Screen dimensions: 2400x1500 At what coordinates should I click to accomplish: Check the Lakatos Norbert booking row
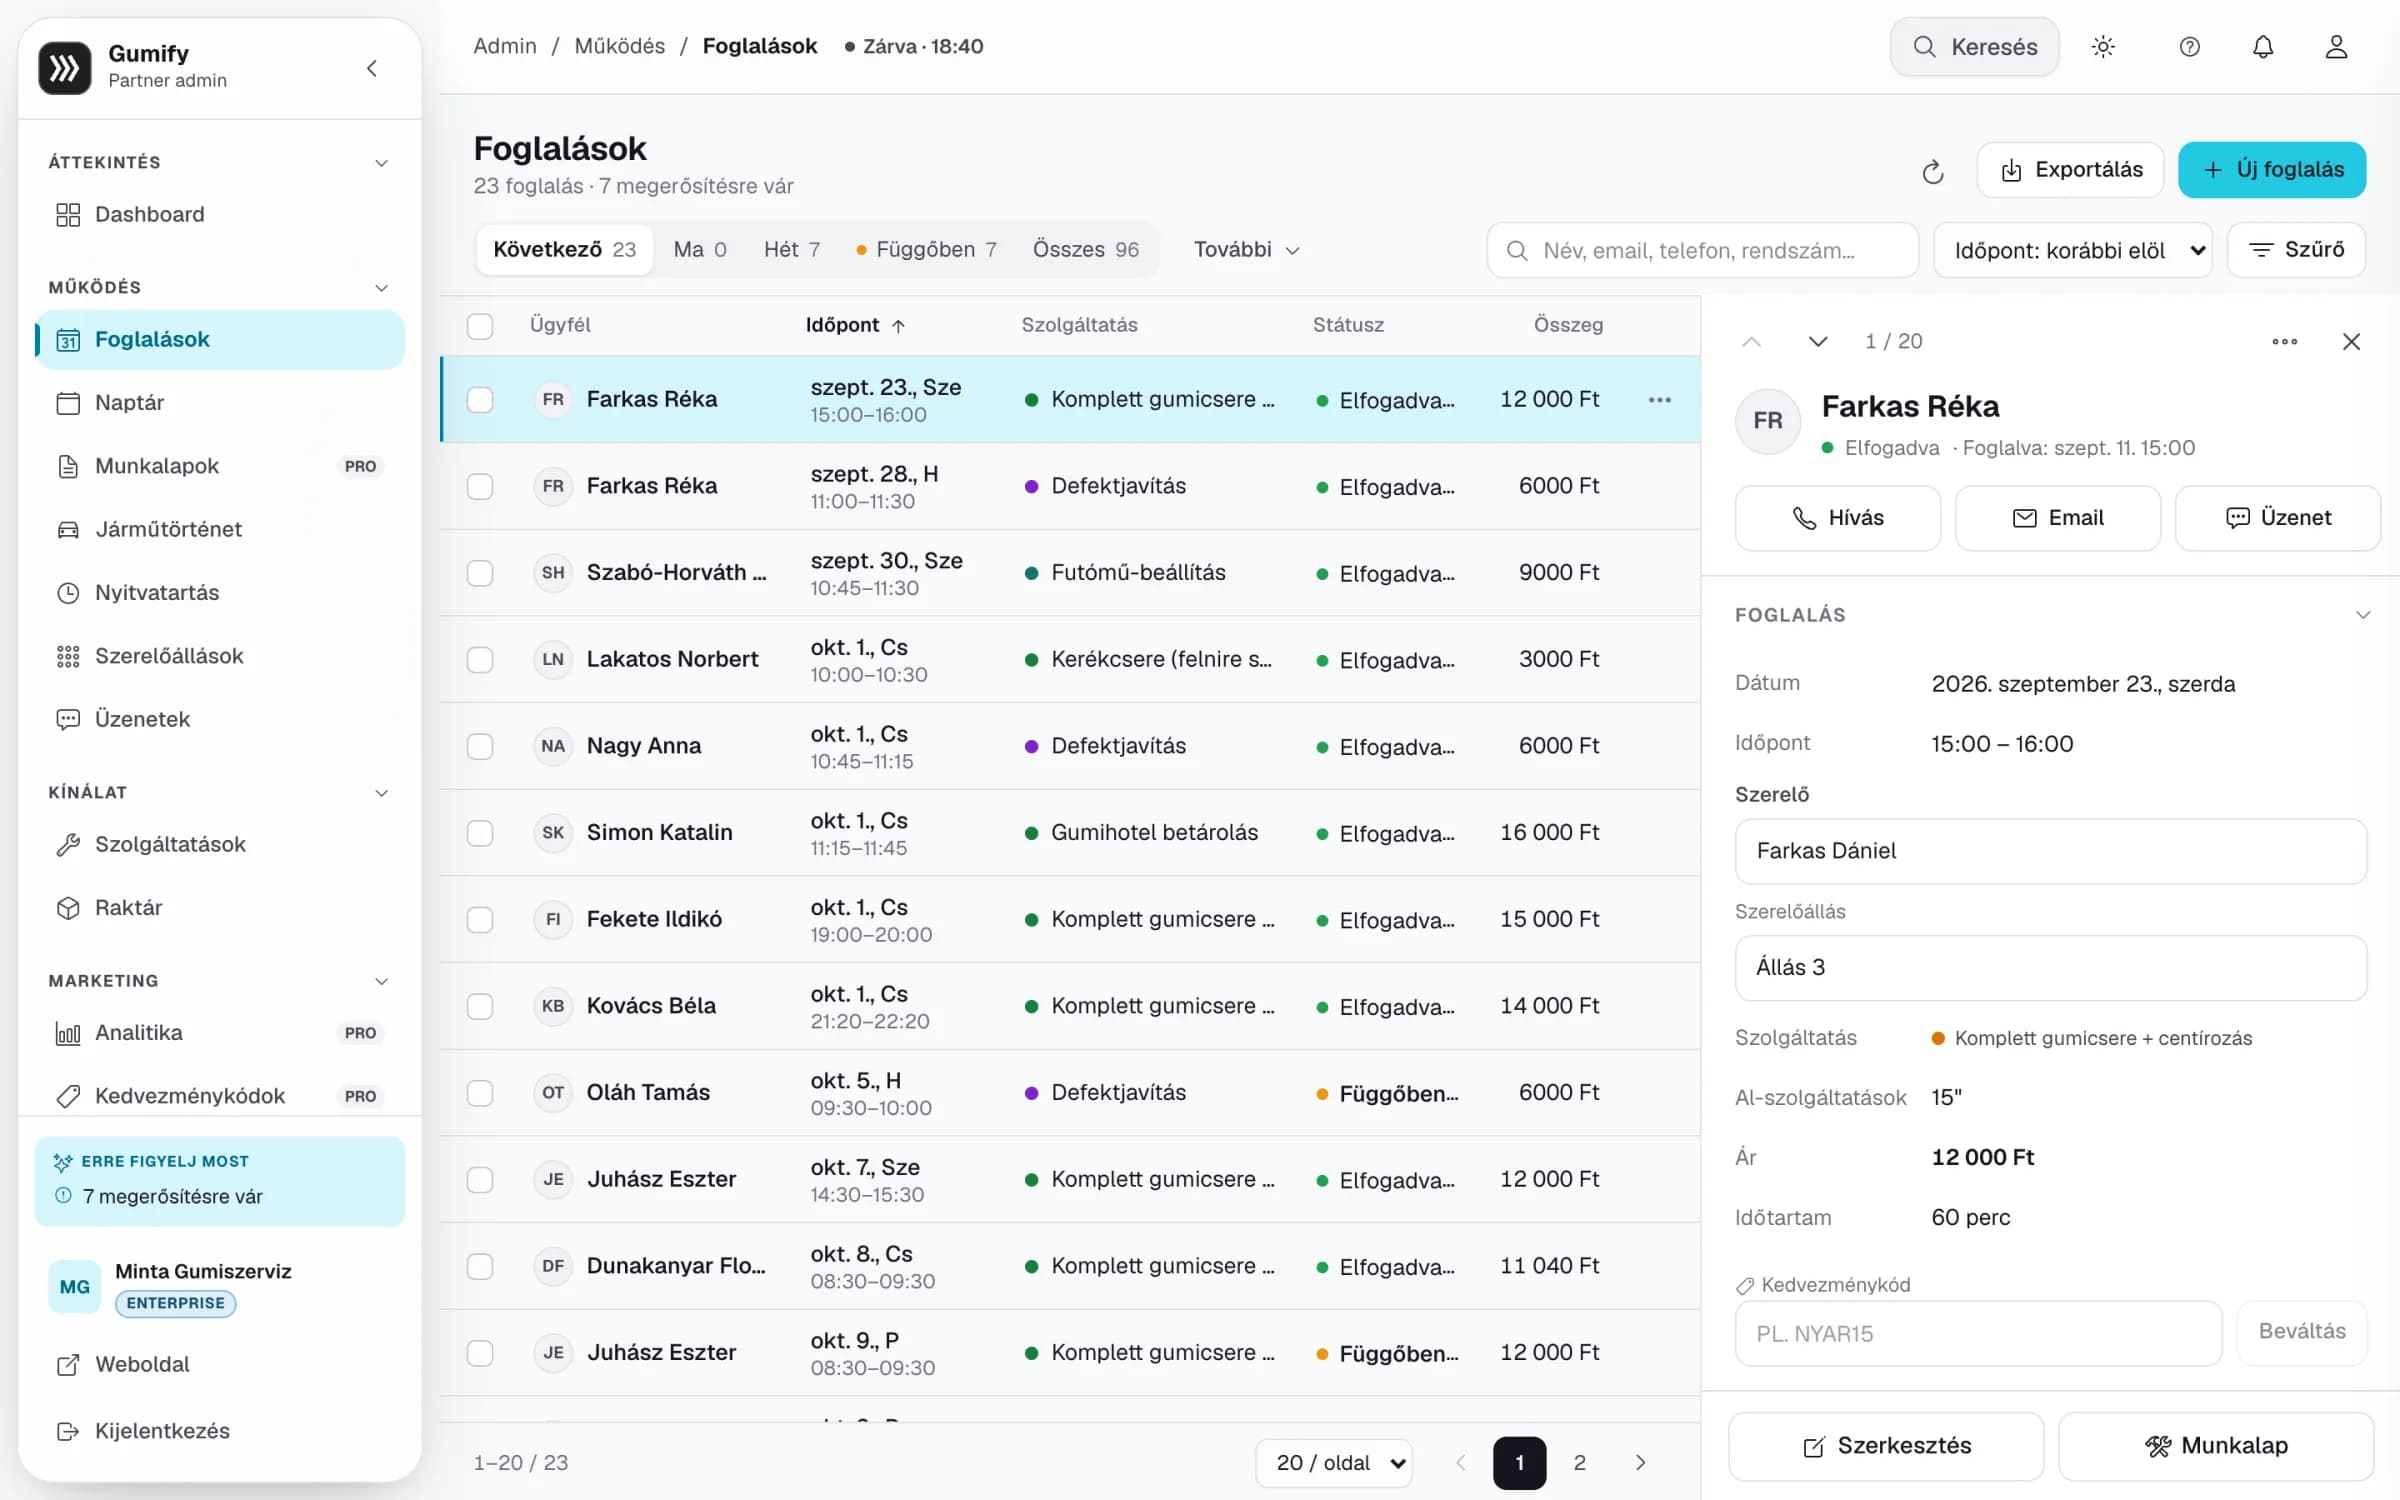point(480,660)
